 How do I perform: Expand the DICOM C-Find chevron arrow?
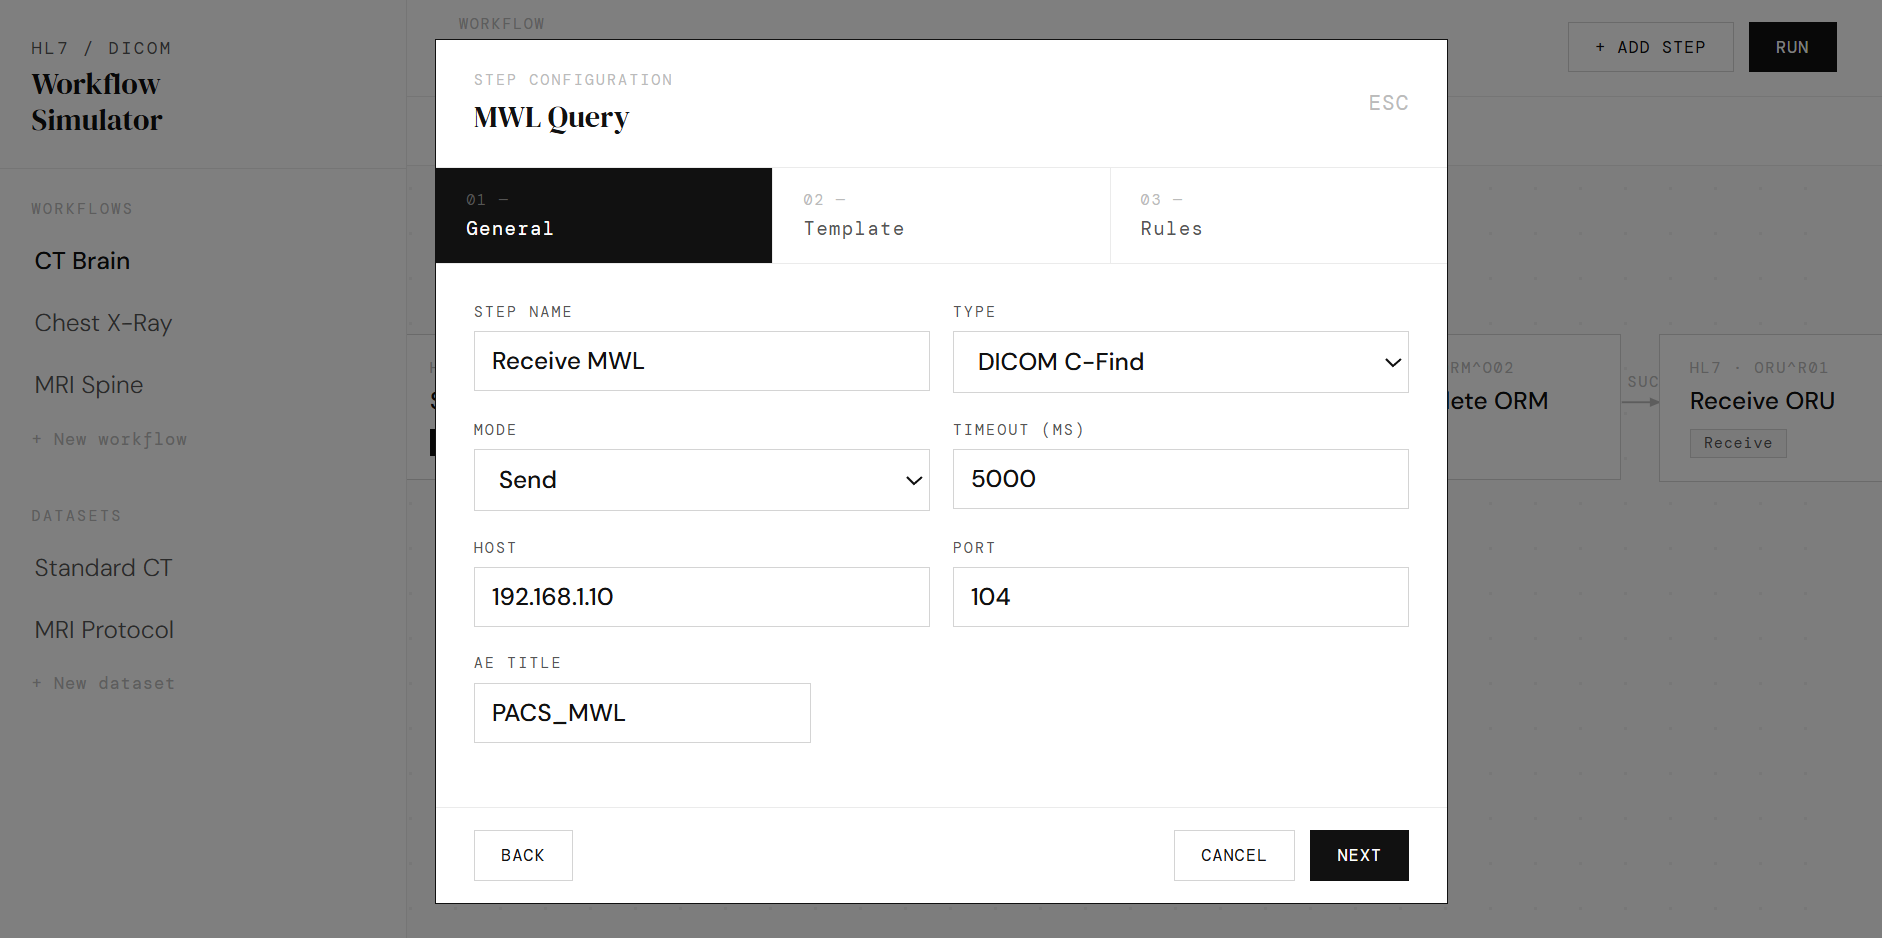(x=1392, y=363)
